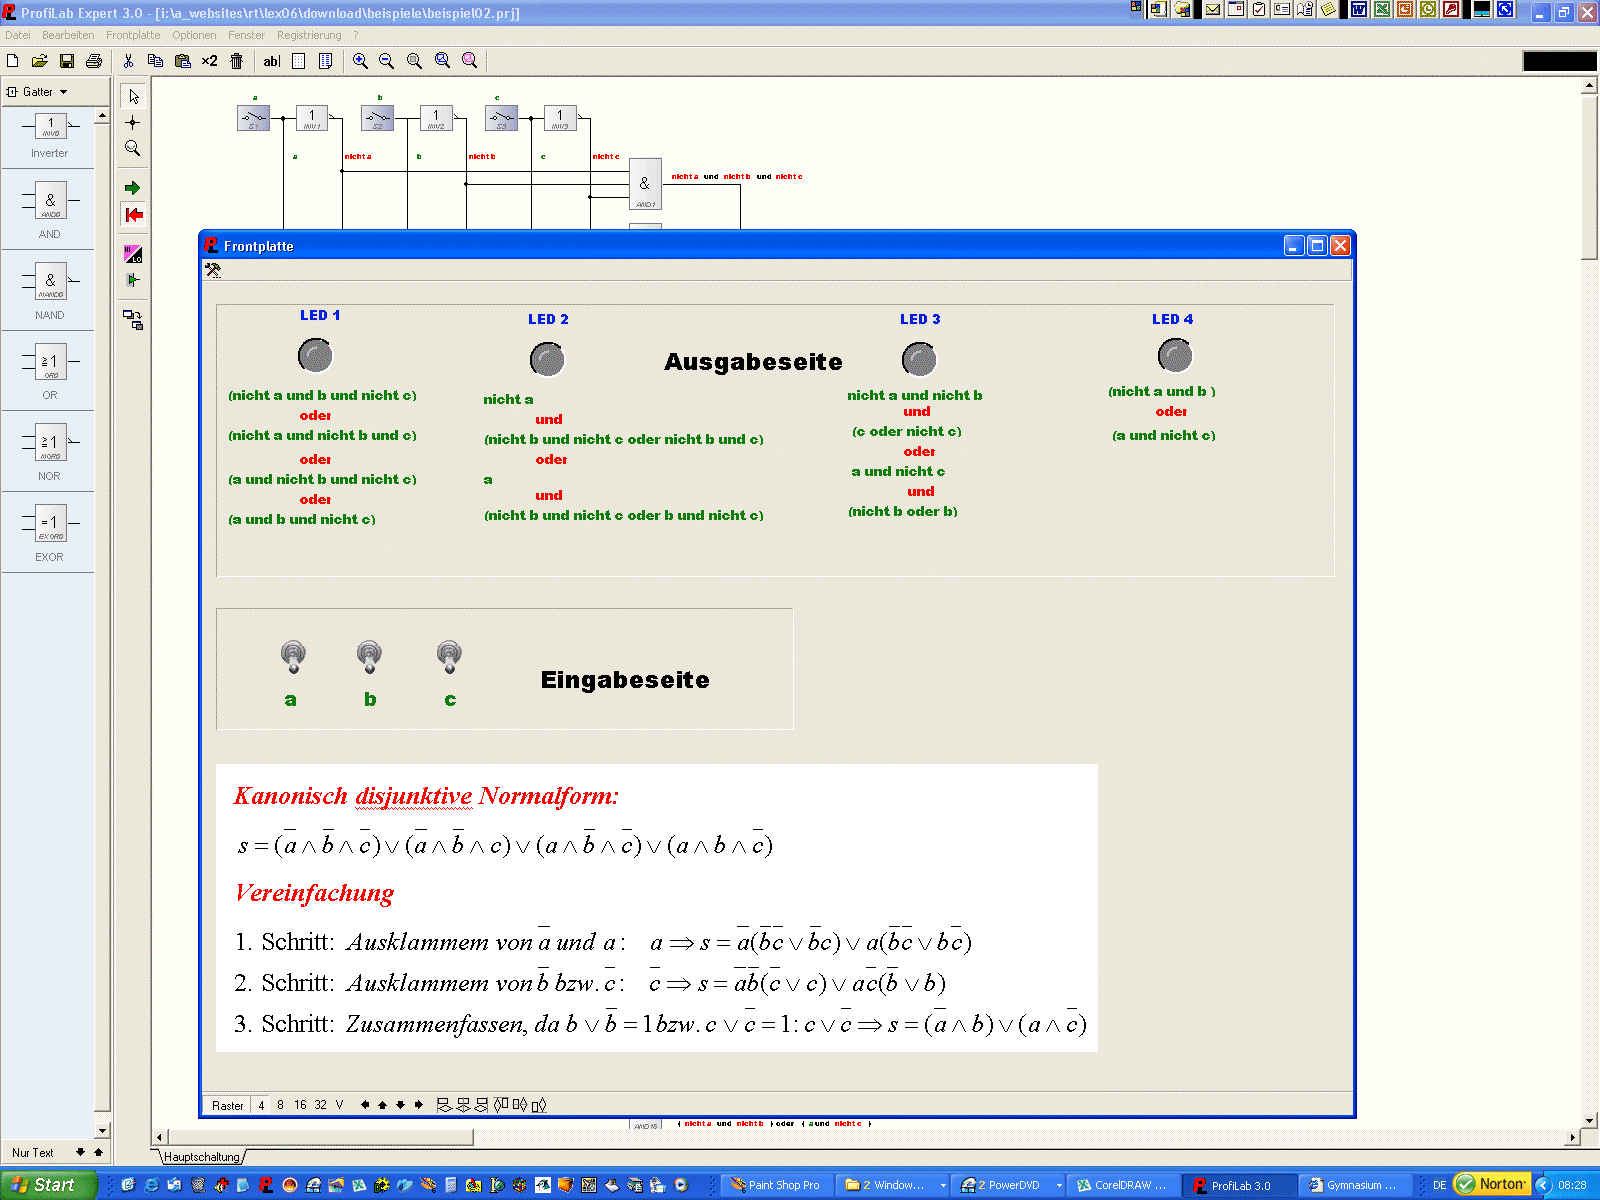Toggle switch S3 in the circuit diagram
The width and height of the screenshot is (1600, 1200).
coord(501,118)
